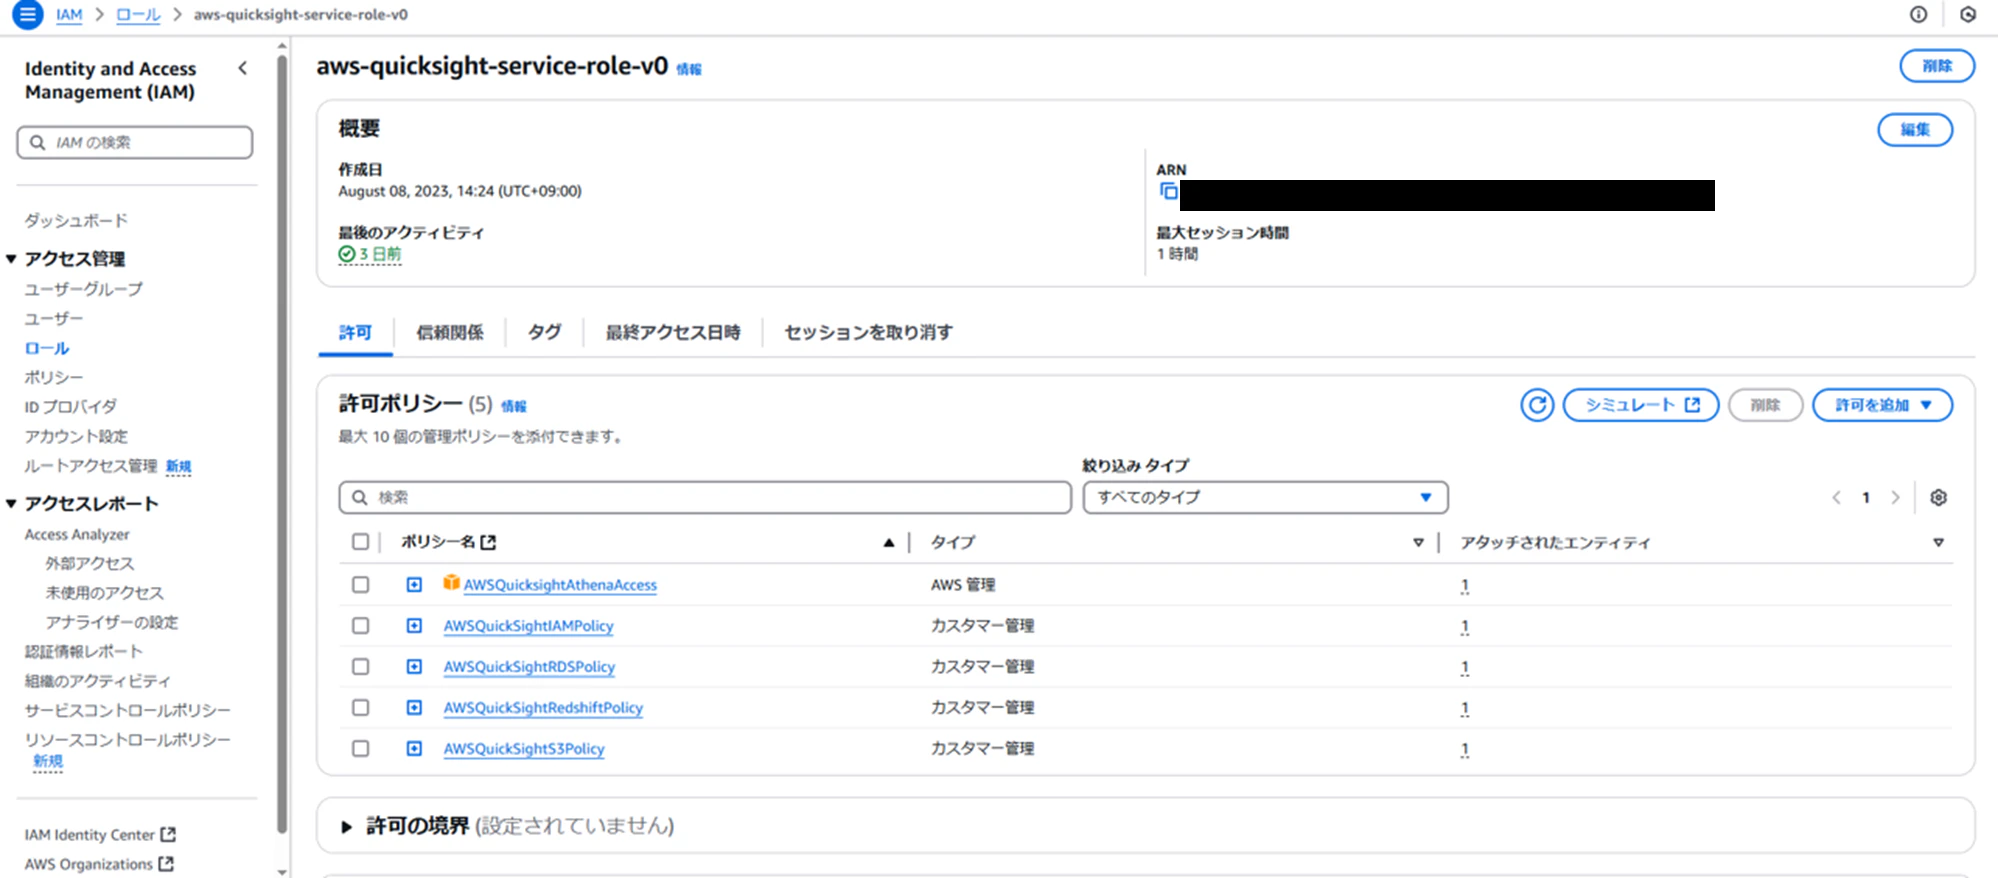Open the AWSQuickSightRedshiftPolicy policy link
1998x878 pixels.
tap(543, 708)
